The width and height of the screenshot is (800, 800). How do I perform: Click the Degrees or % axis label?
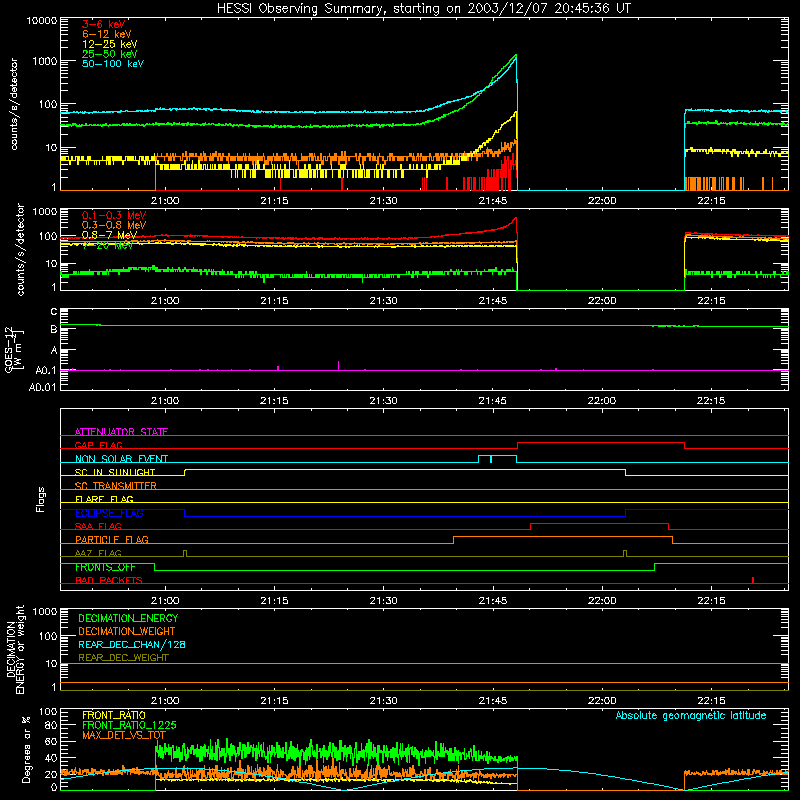(27, 749)
